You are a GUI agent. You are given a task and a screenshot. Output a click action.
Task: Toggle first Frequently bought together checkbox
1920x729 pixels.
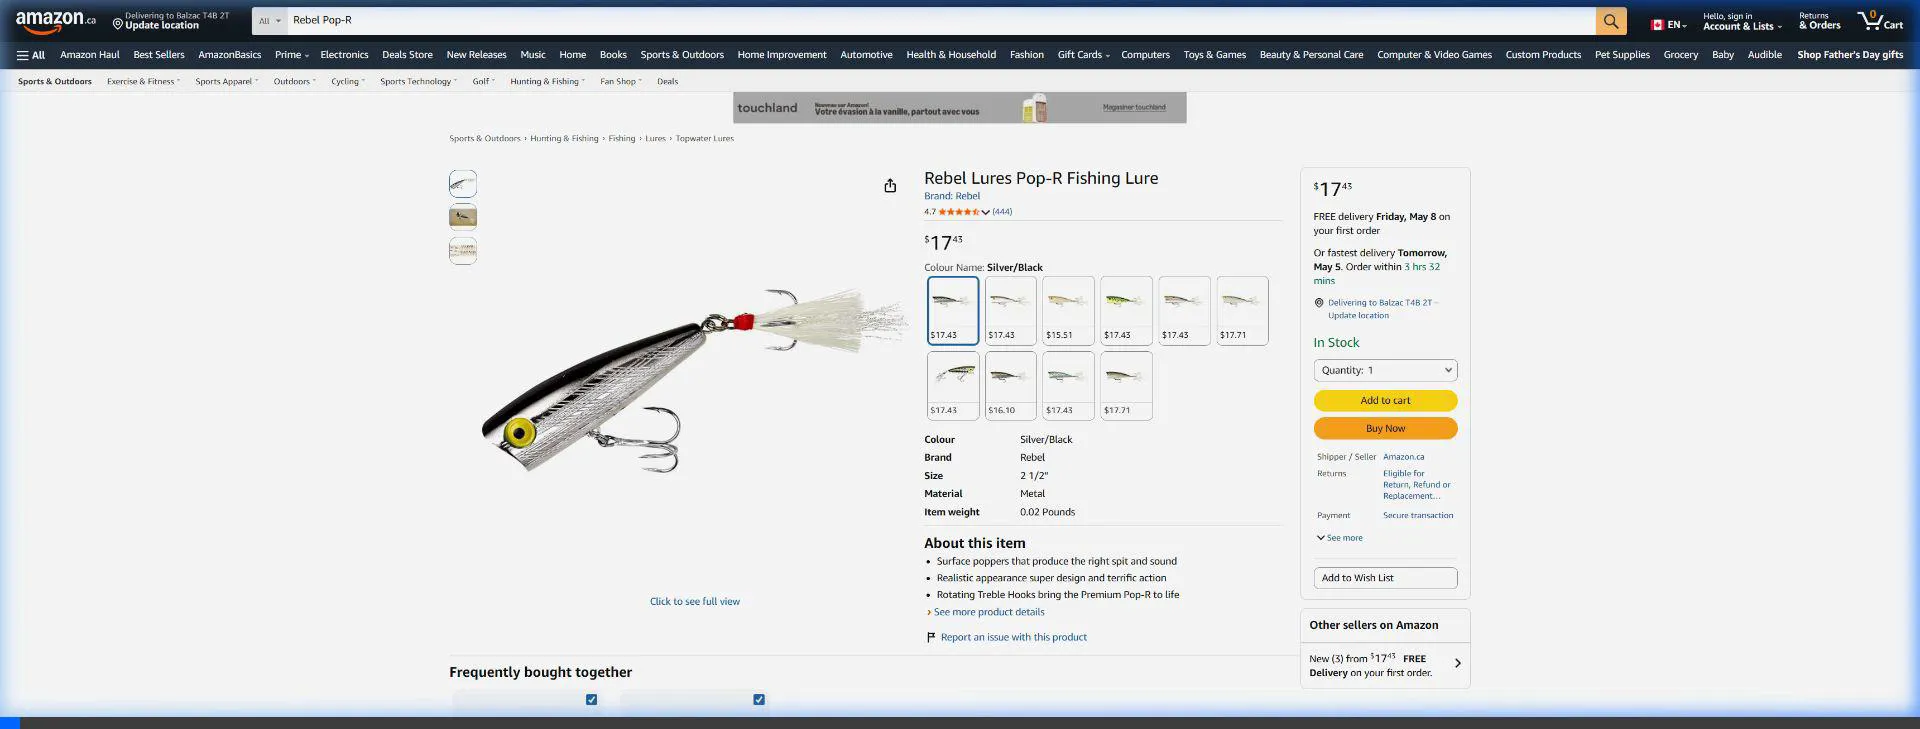592,700
